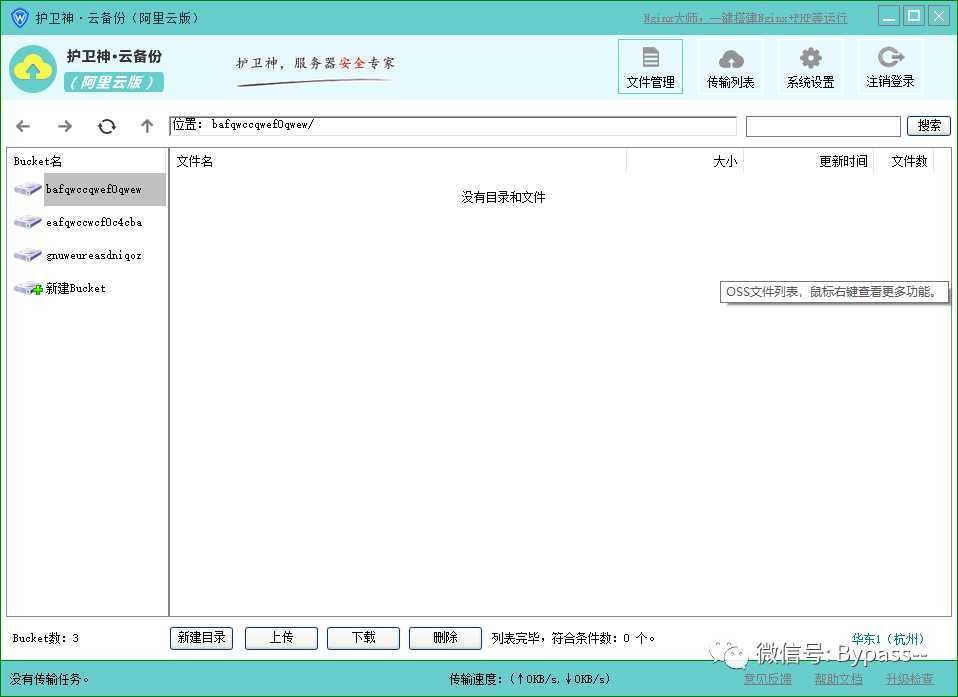Click the 传输速度 status text
The height and width of the screenshot is (697, 958).
pyautogui.click(x=529, y=679)
